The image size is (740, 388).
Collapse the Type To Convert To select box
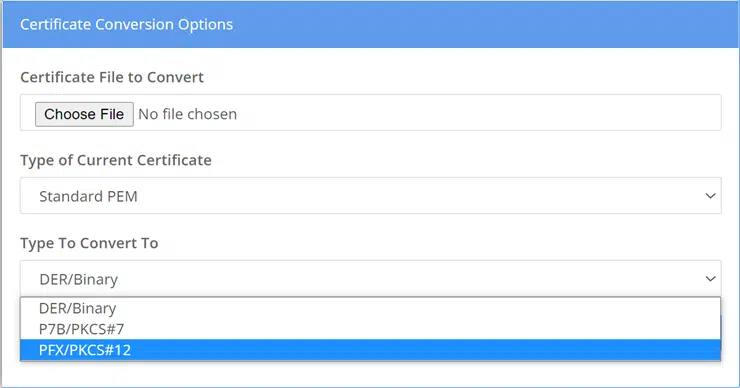pyautogui.click(x=370, y=278)
